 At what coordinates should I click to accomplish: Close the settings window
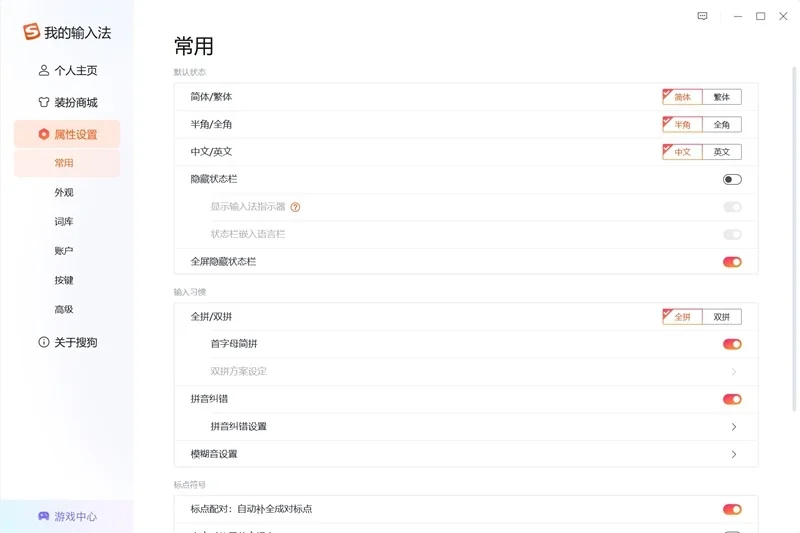click(x=783, y=16)
